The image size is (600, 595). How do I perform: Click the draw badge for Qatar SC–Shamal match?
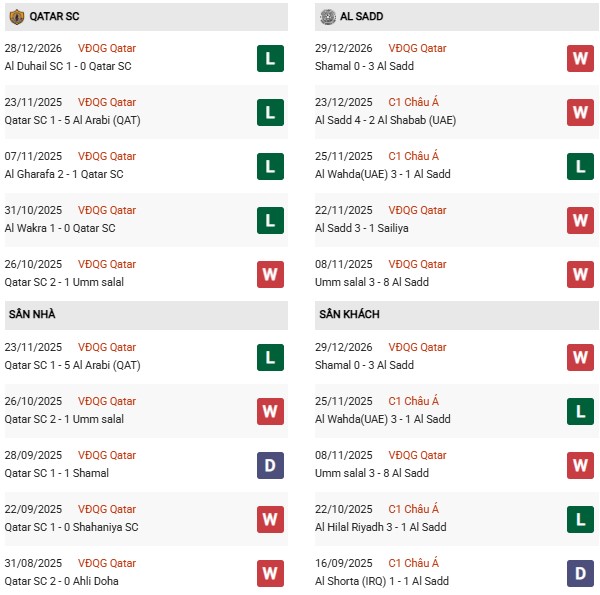click(x=270, y=465)
